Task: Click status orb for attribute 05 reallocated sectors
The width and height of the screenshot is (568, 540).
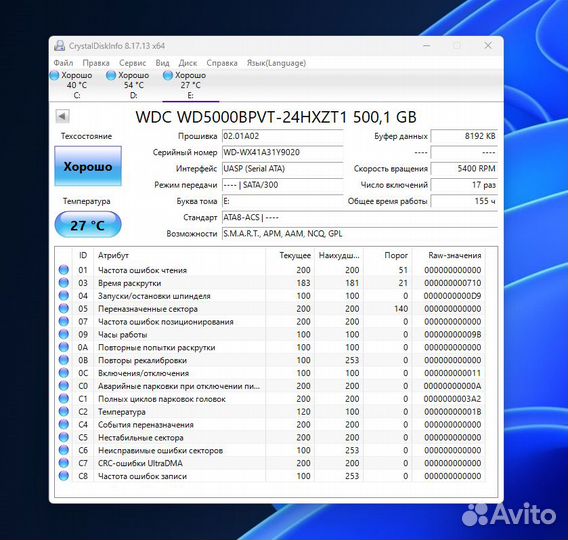Action: pyautogui.click(x=64, y=309)
